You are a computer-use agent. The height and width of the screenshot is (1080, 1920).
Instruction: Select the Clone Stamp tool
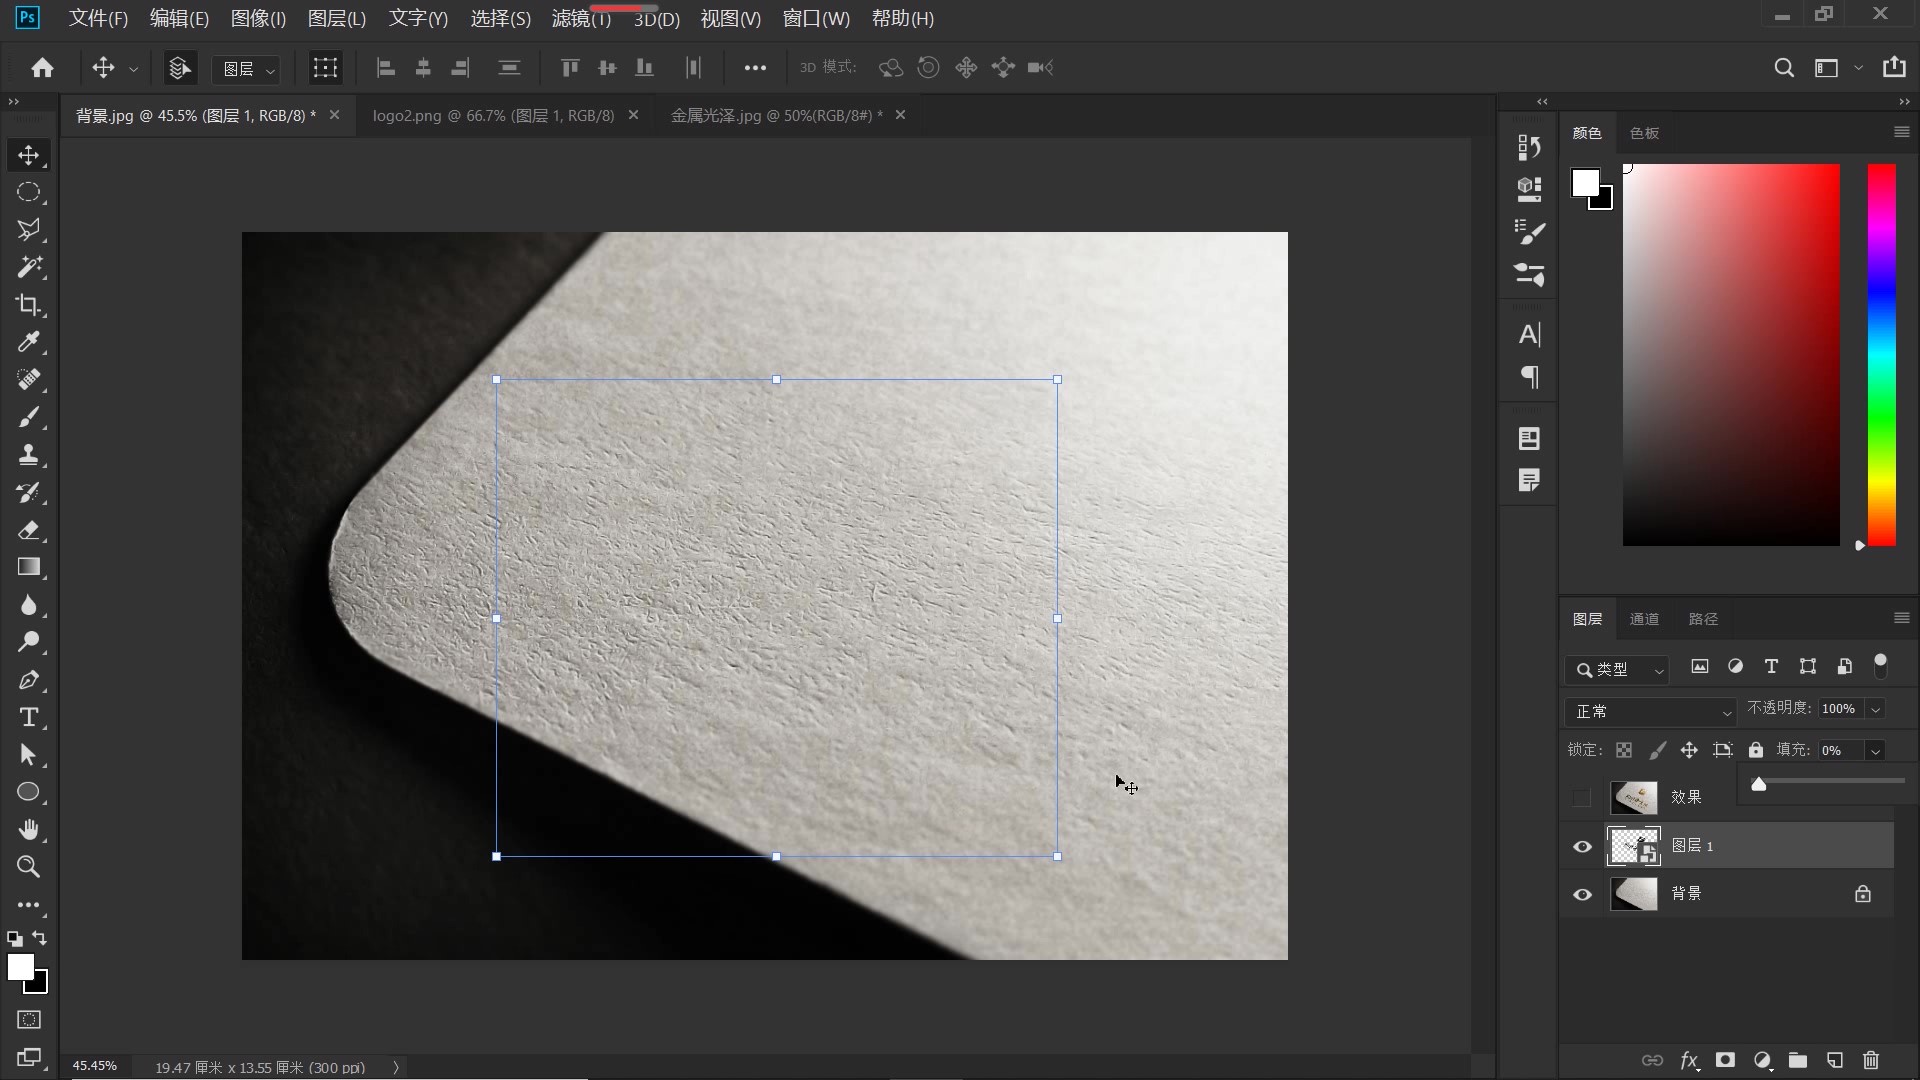[x=28, y=455]
